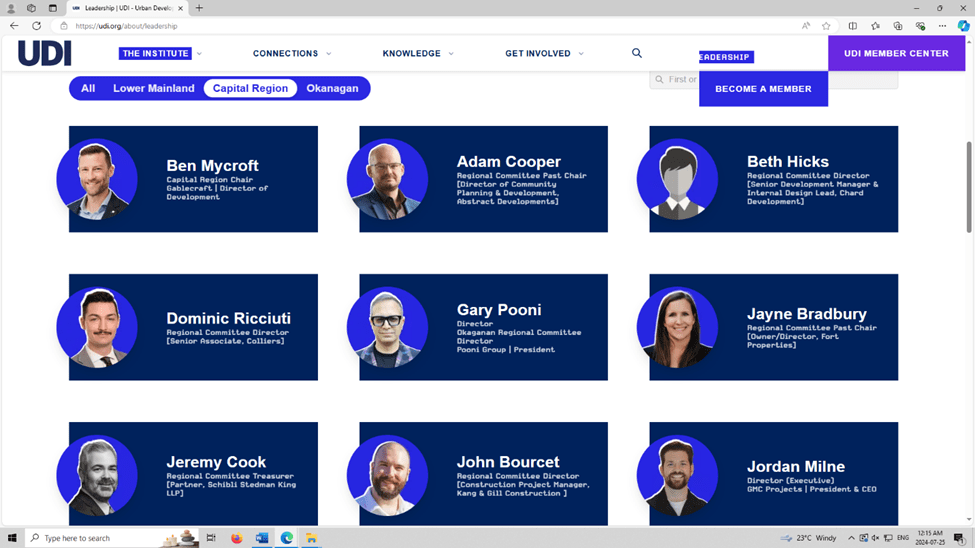The width and height of the screenshot is (975, 548).
Task: Expand The Institute dropdown menu
Action: [160, 54]
